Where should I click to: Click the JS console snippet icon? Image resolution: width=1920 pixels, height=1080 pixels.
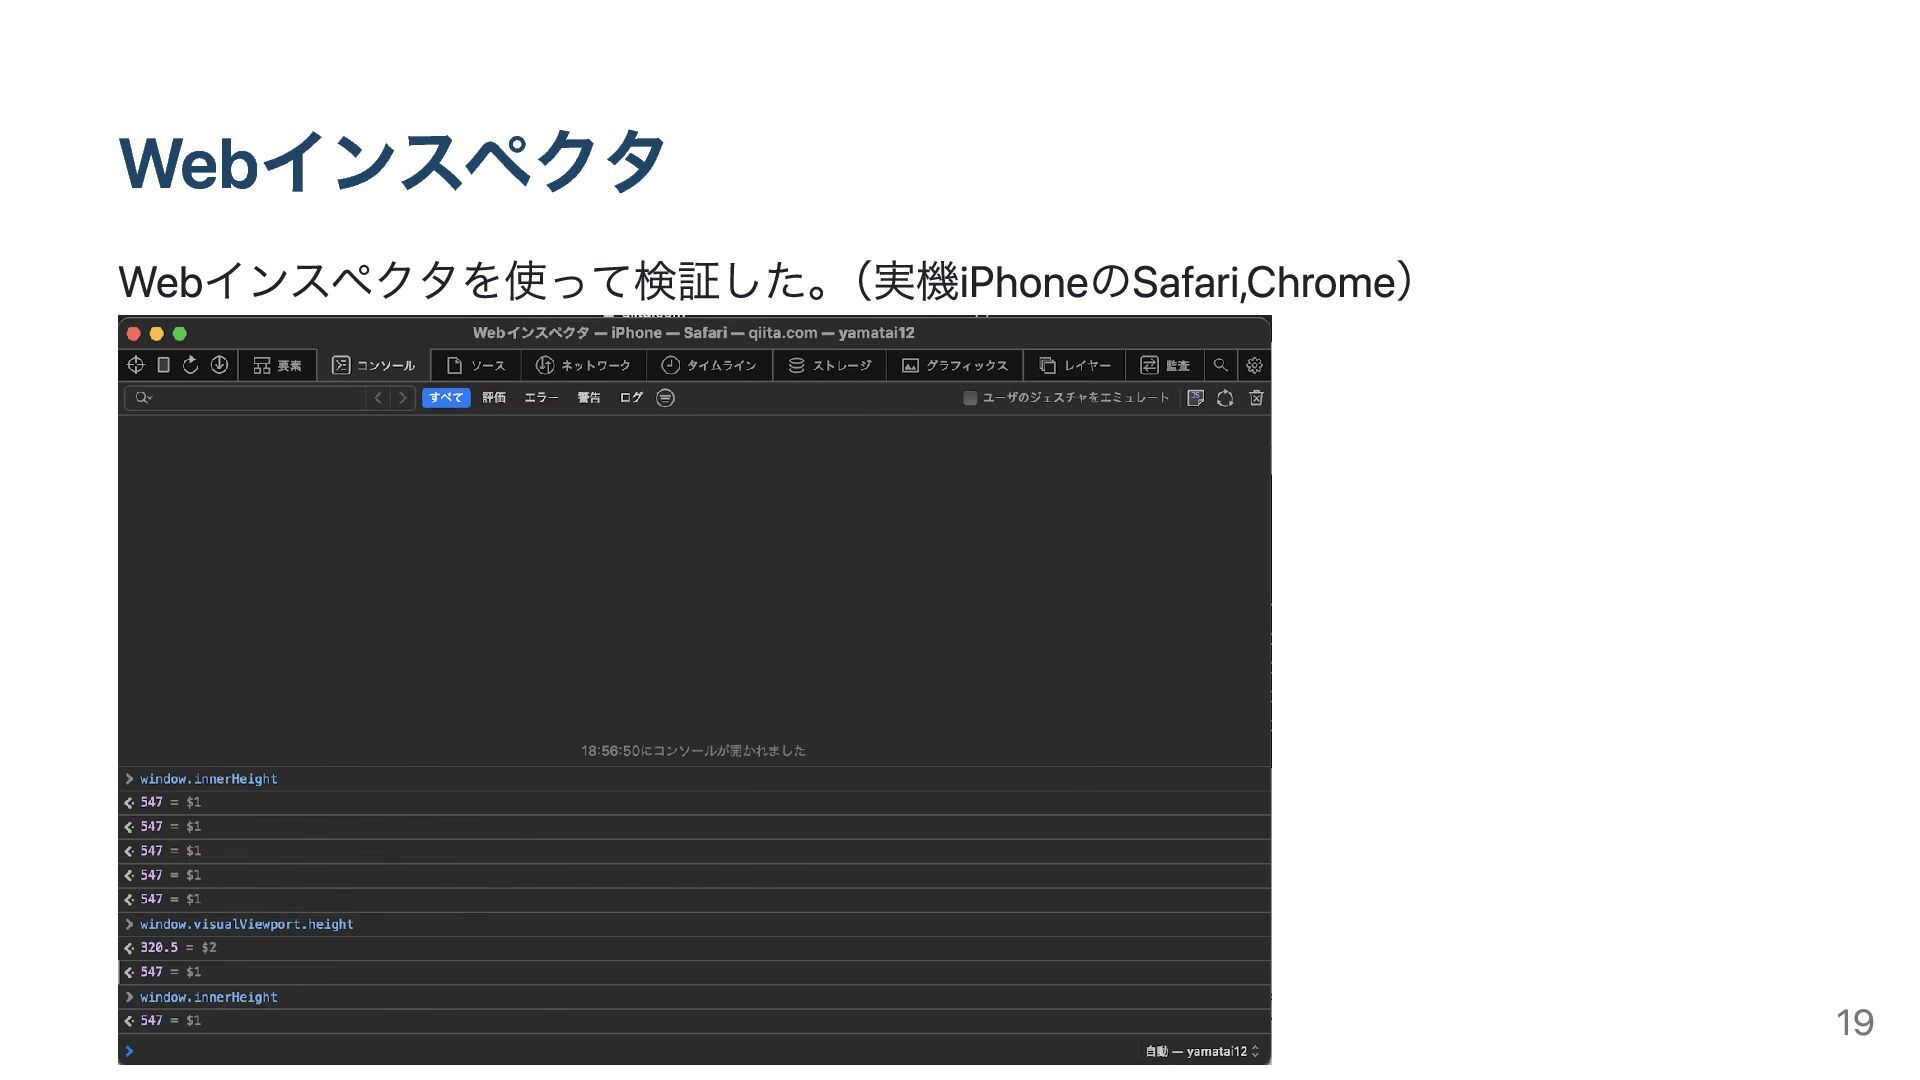coord(1195,398)
